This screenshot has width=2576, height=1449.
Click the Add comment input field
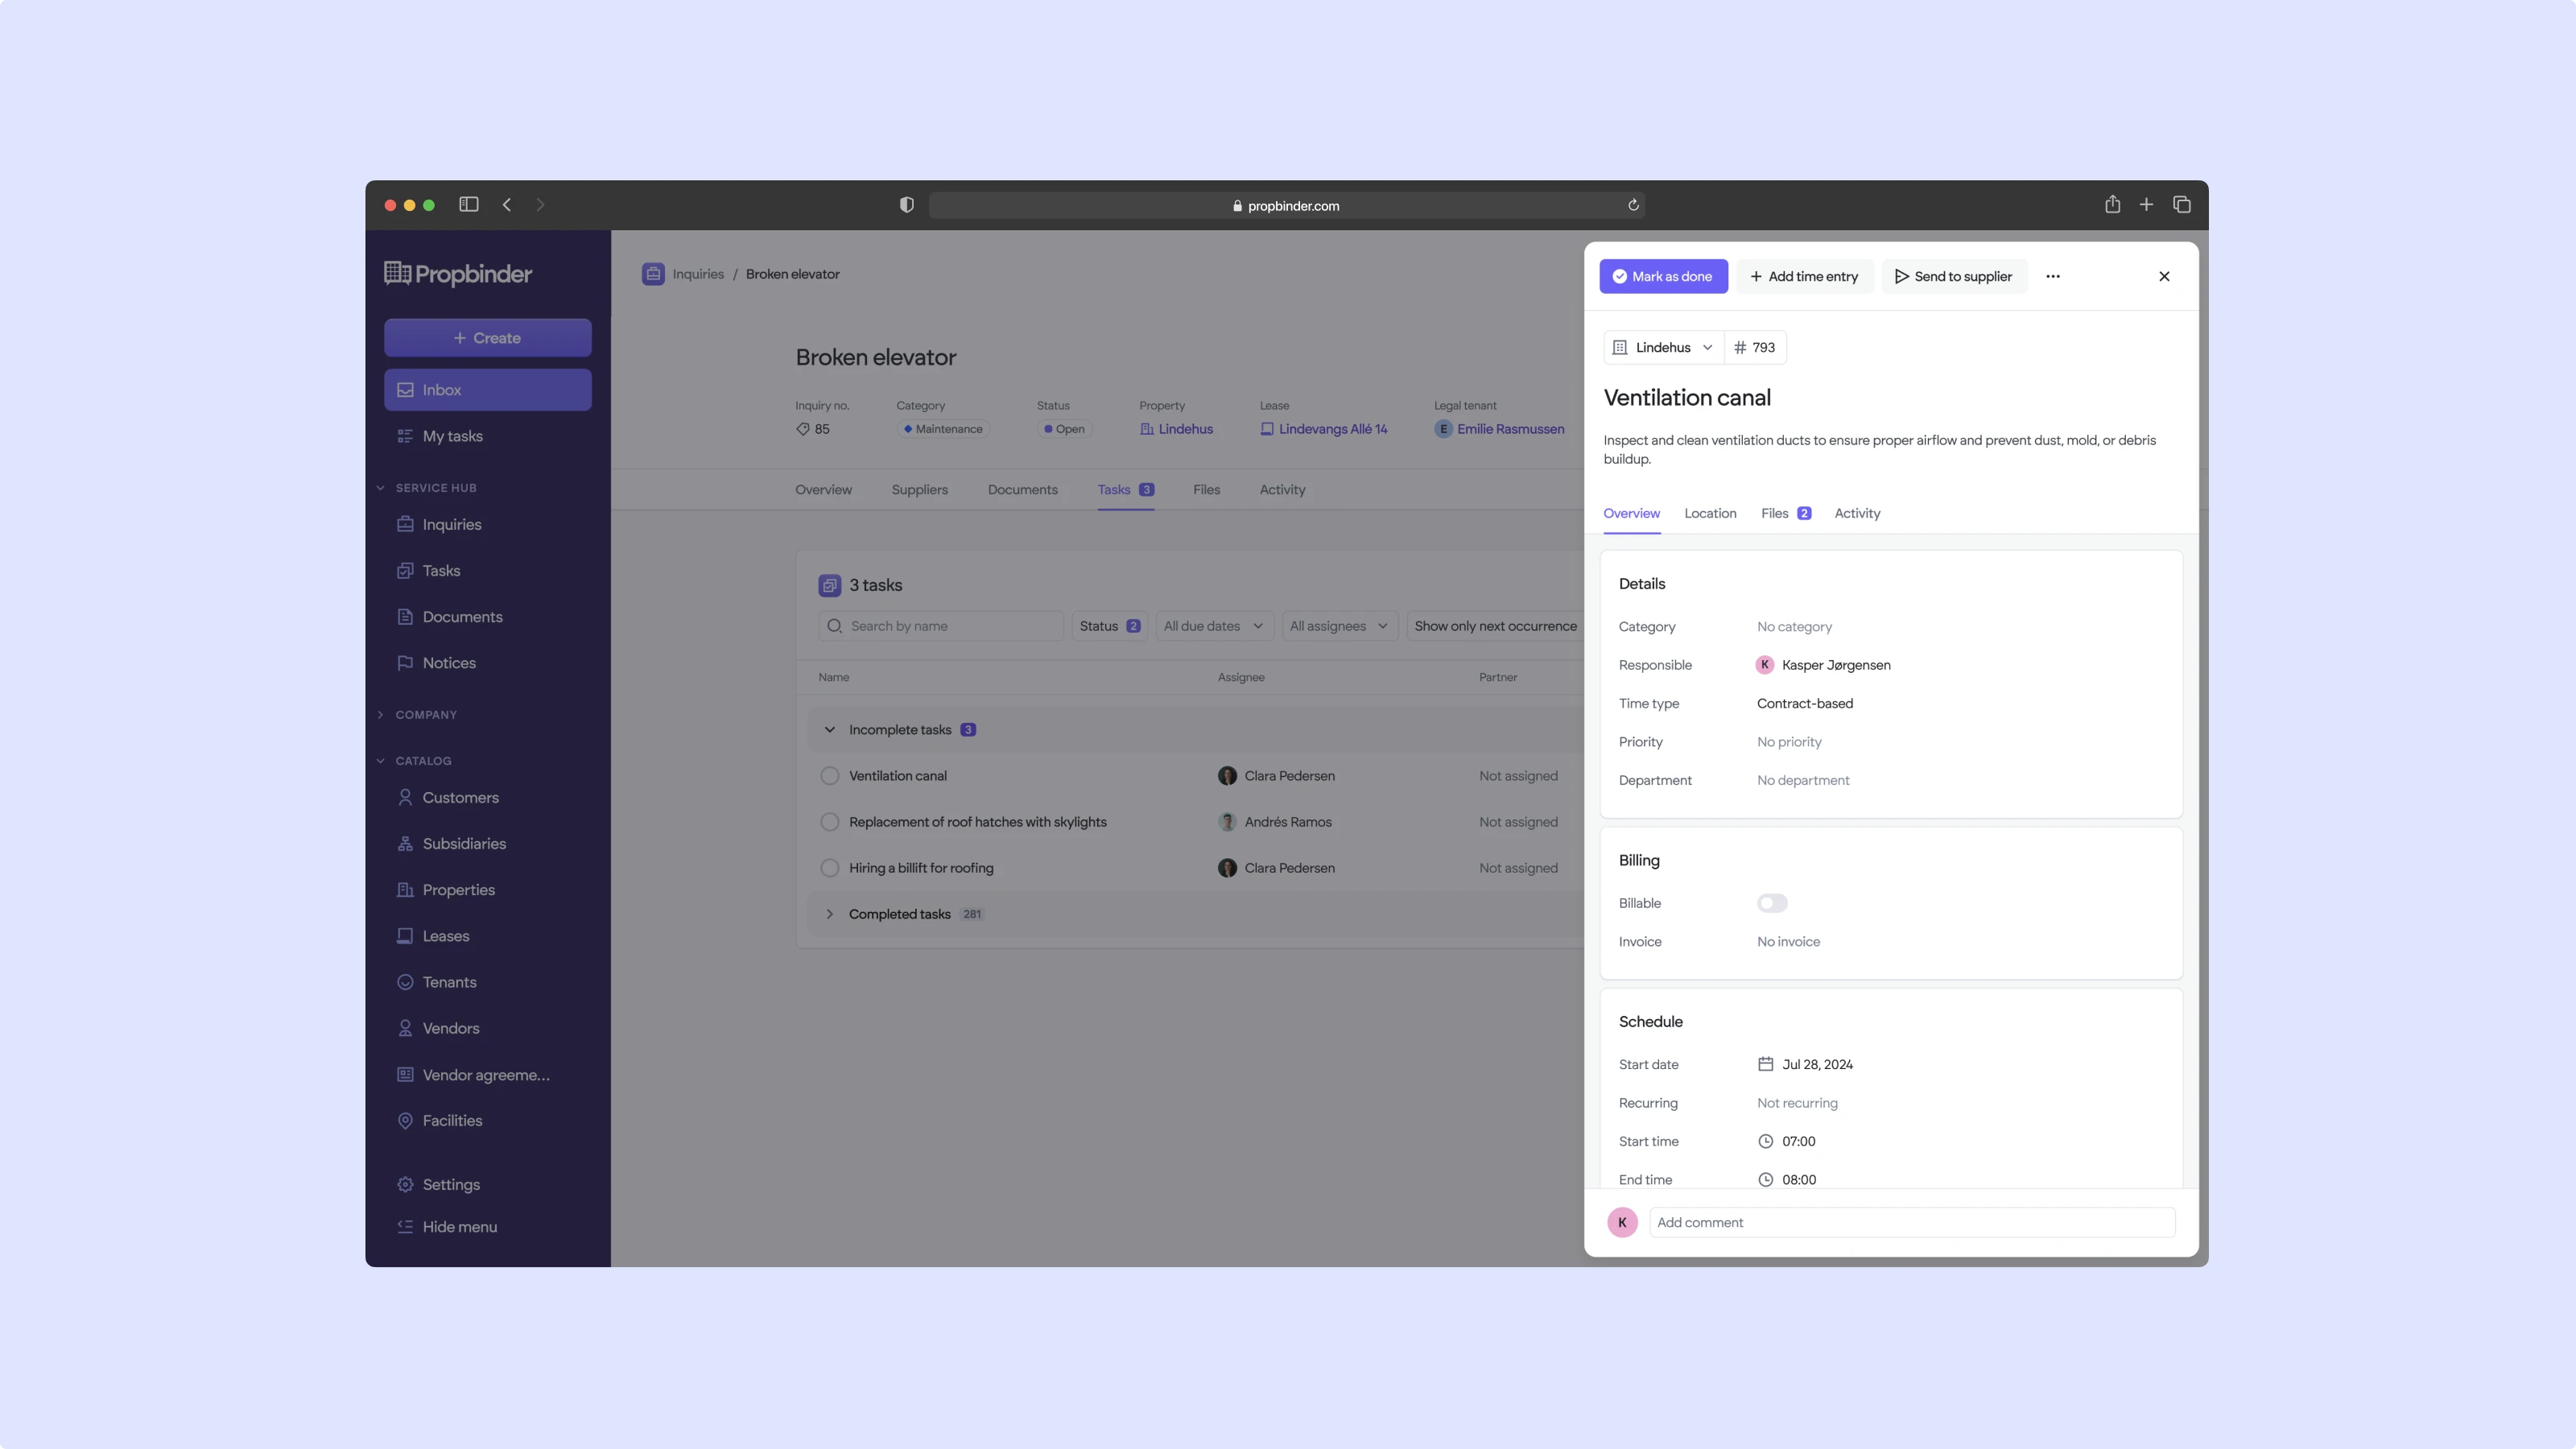(1910, 1222)
